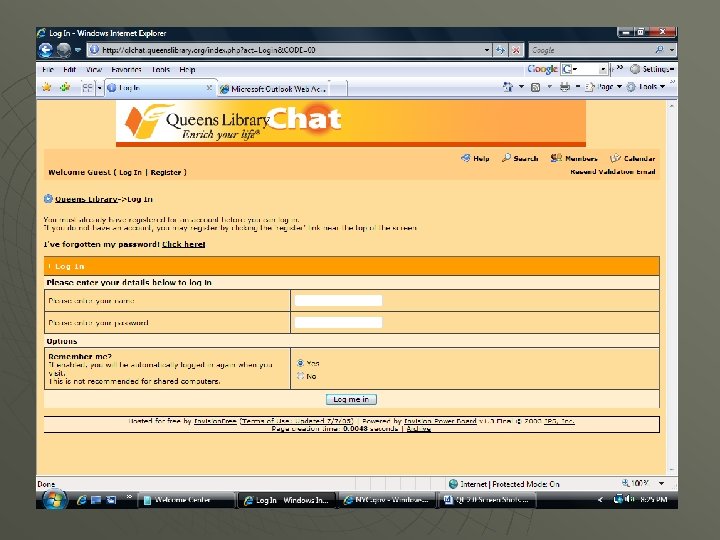The image size is (720, 540).
Task: Open the recent pages dropdown beside Forward
Action: (x=78, y=50)
